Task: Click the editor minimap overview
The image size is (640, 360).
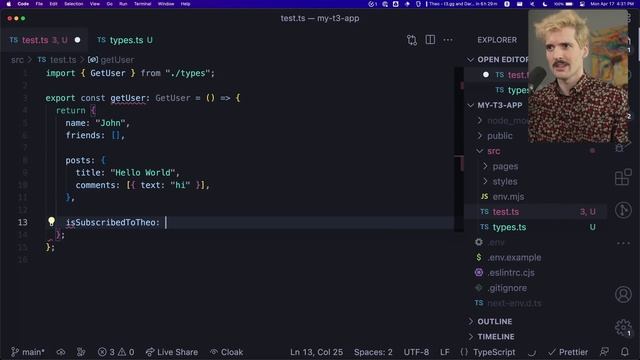Action: coord(459,149)
